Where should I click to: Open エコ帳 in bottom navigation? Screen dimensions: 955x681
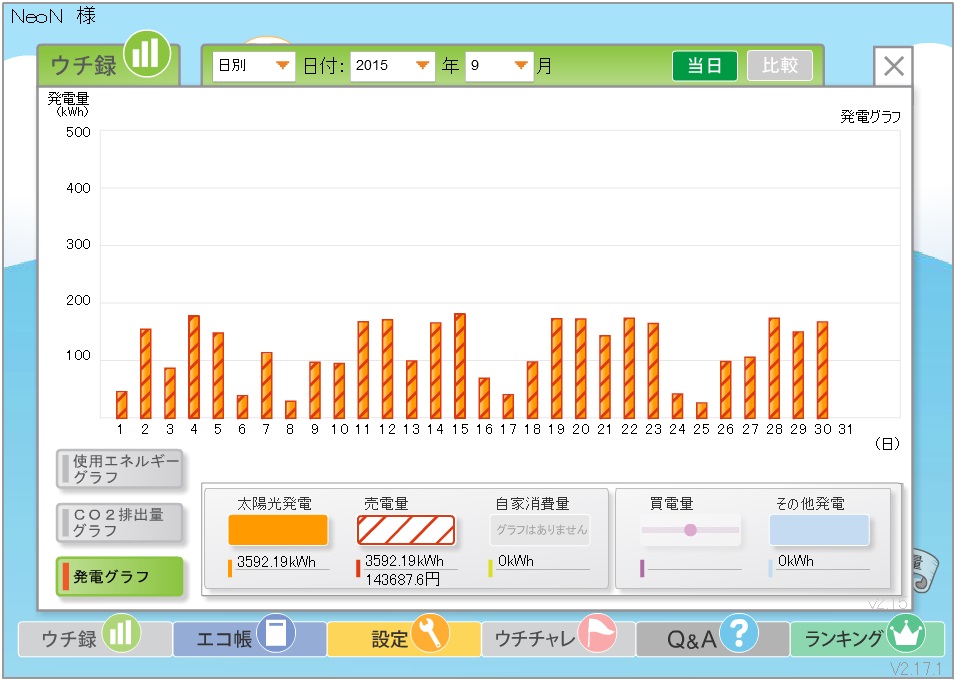(250, 638)
